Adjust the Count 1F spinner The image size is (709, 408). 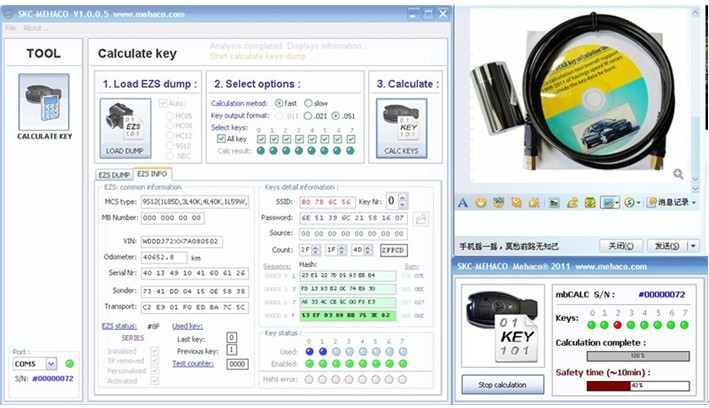coord(342,250)
